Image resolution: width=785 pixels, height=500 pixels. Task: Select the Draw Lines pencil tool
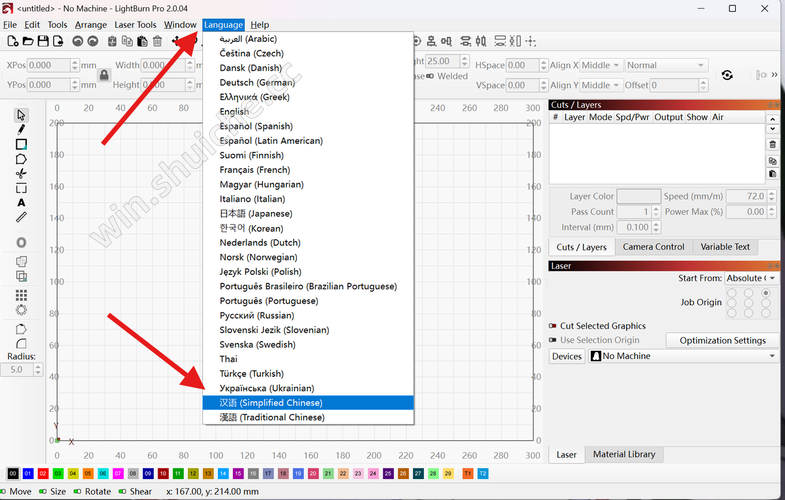[x=21, y=129]
